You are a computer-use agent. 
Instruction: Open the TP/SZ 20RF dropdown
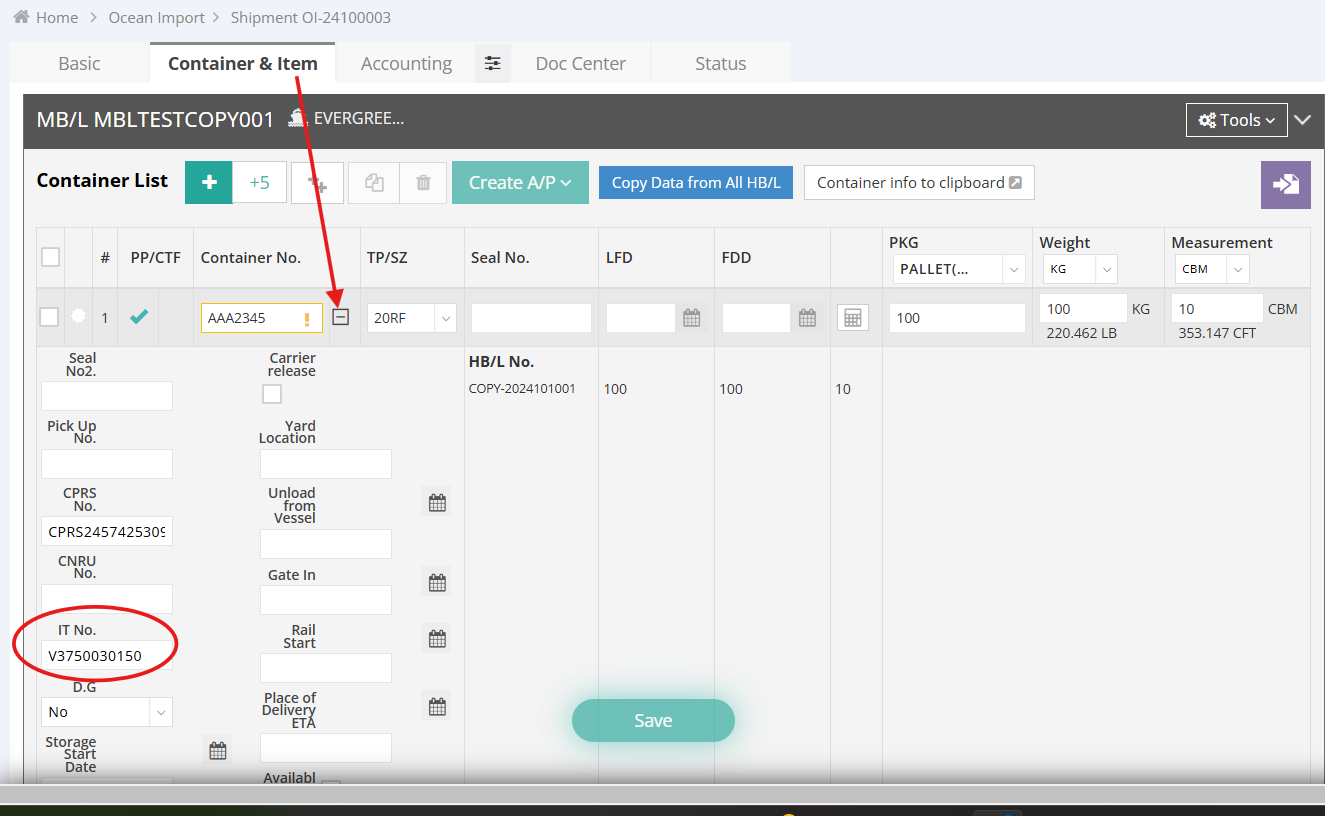[x=411, y=318]
